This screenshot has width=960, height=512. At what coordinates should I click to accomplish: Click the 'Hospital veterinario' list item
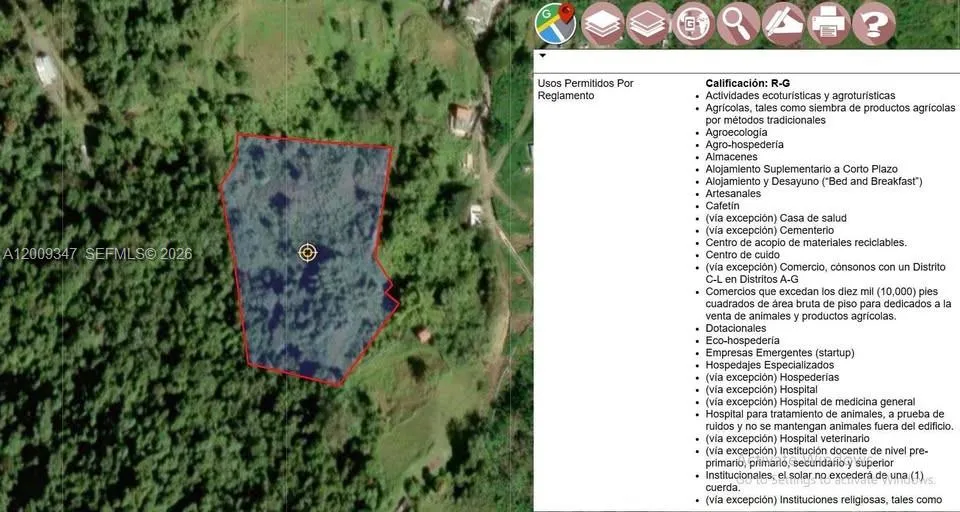pyautogui.click(x=787, y=439)
